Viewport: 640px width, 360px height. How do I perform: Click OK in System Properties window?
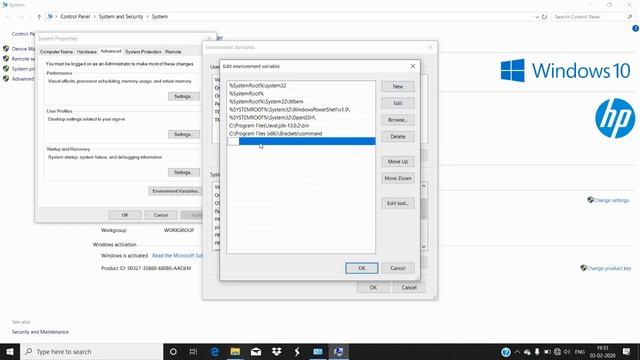point(125,215)
